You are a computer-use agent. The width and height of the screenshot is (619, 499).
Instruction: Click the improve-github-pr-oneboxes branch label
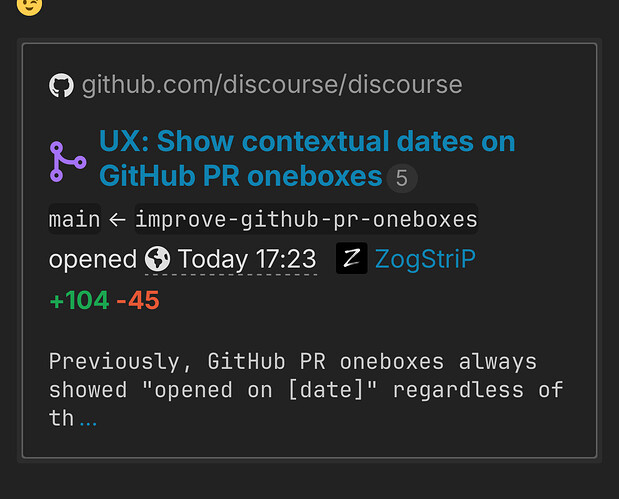click(x=306, y=219)
